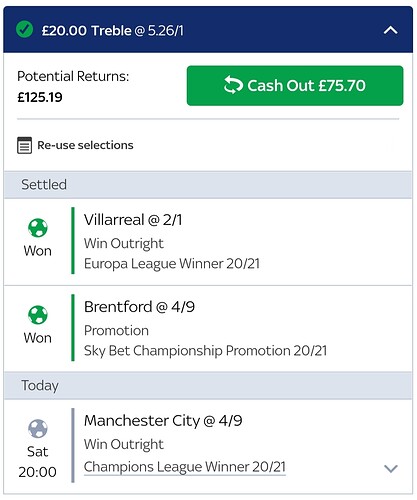Click the green checkmark status icon
Viewport: 417px width, 500px height.
pos(24,29)
